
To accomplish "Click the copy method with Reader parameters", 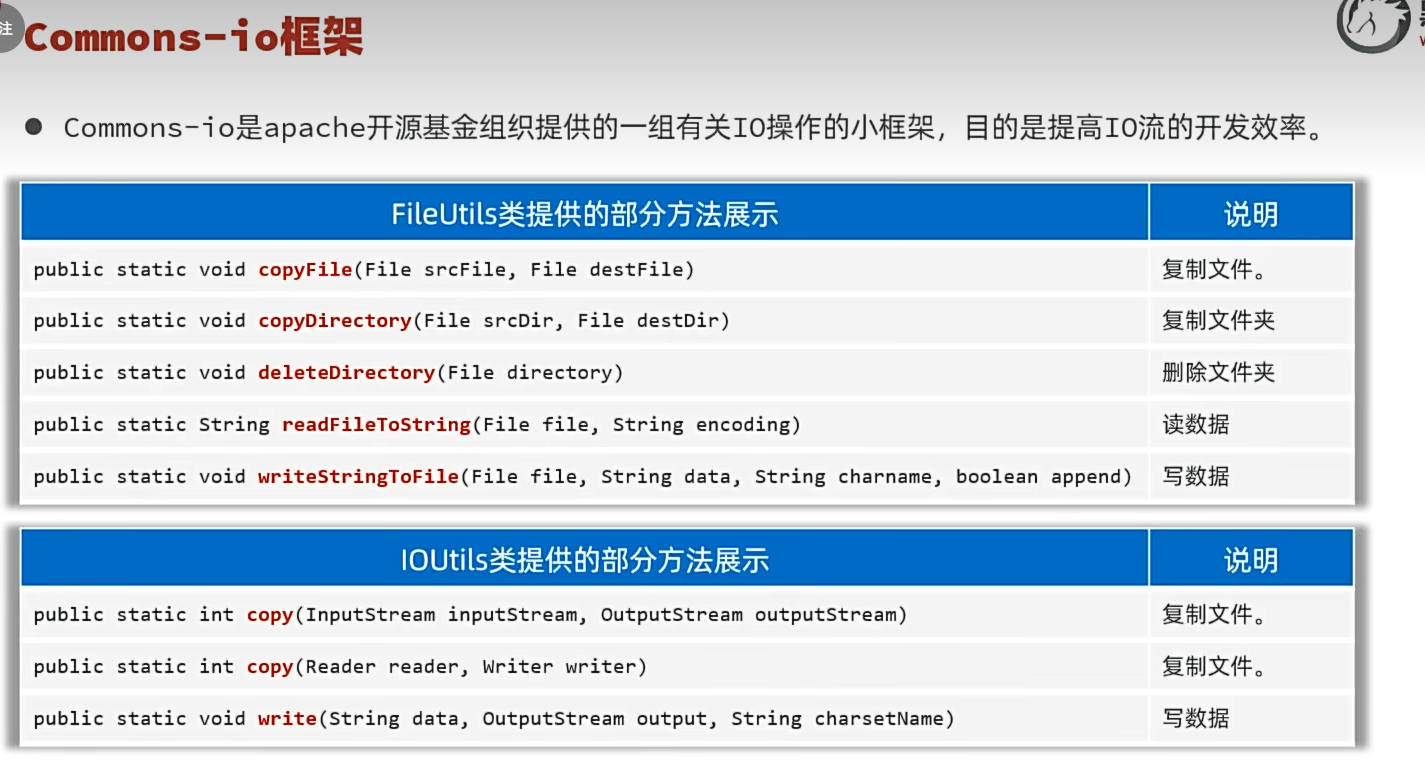I will [x=270, y=667].
